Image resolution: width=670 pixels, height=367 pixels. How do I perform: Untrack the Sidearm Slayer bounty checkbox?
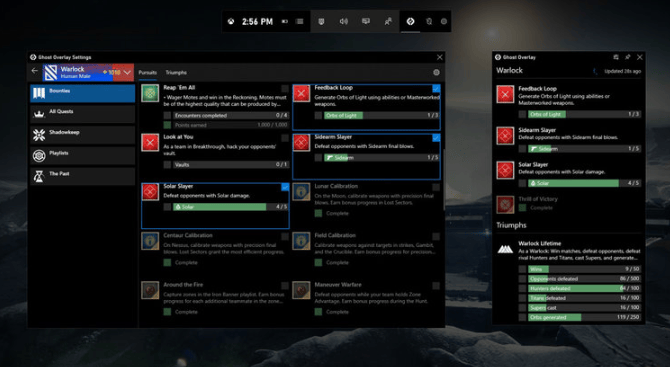[436, 138]
